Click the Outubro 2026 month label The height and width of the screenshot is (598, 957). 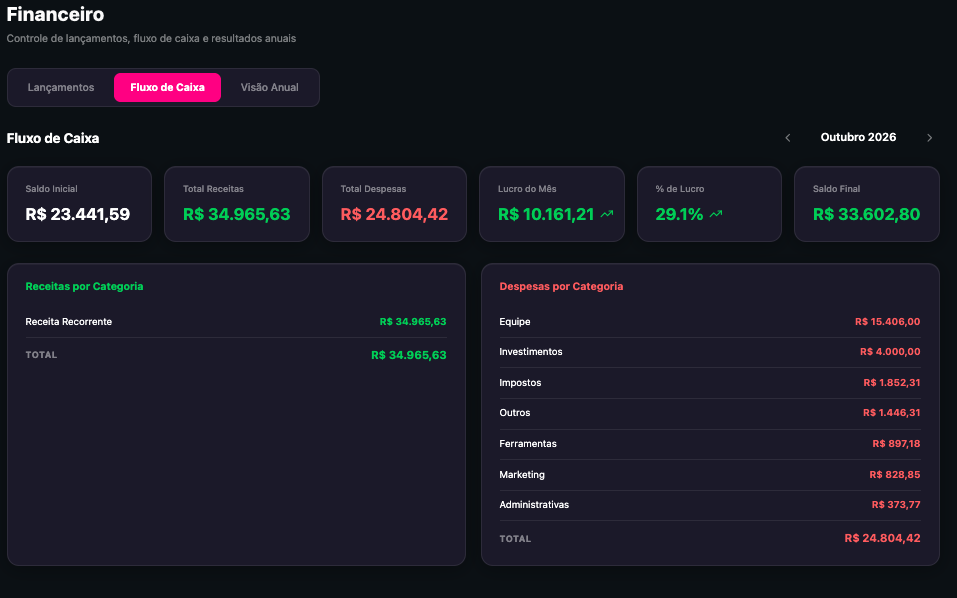(858, 137)
